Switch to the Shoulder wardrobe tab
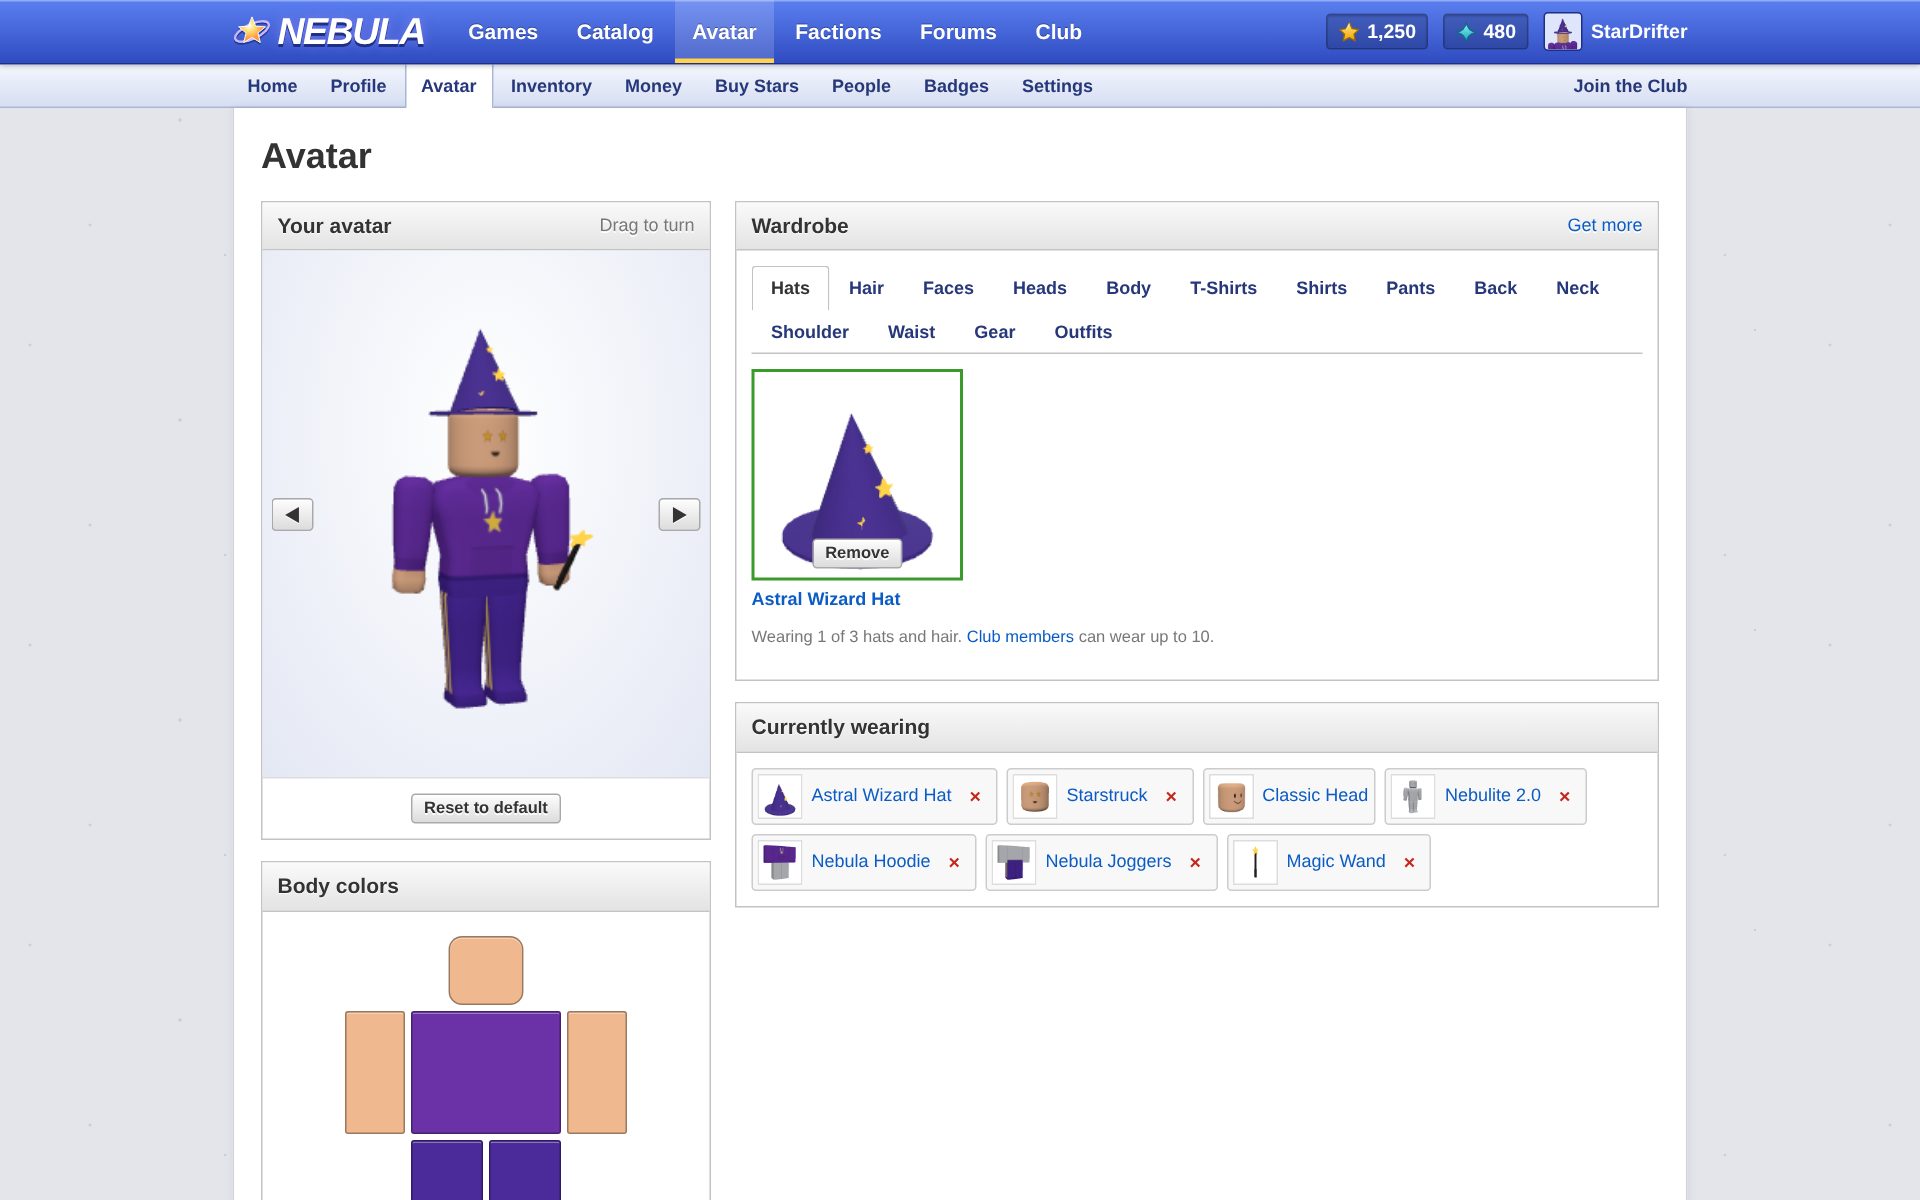 click(x=809, y=332)
